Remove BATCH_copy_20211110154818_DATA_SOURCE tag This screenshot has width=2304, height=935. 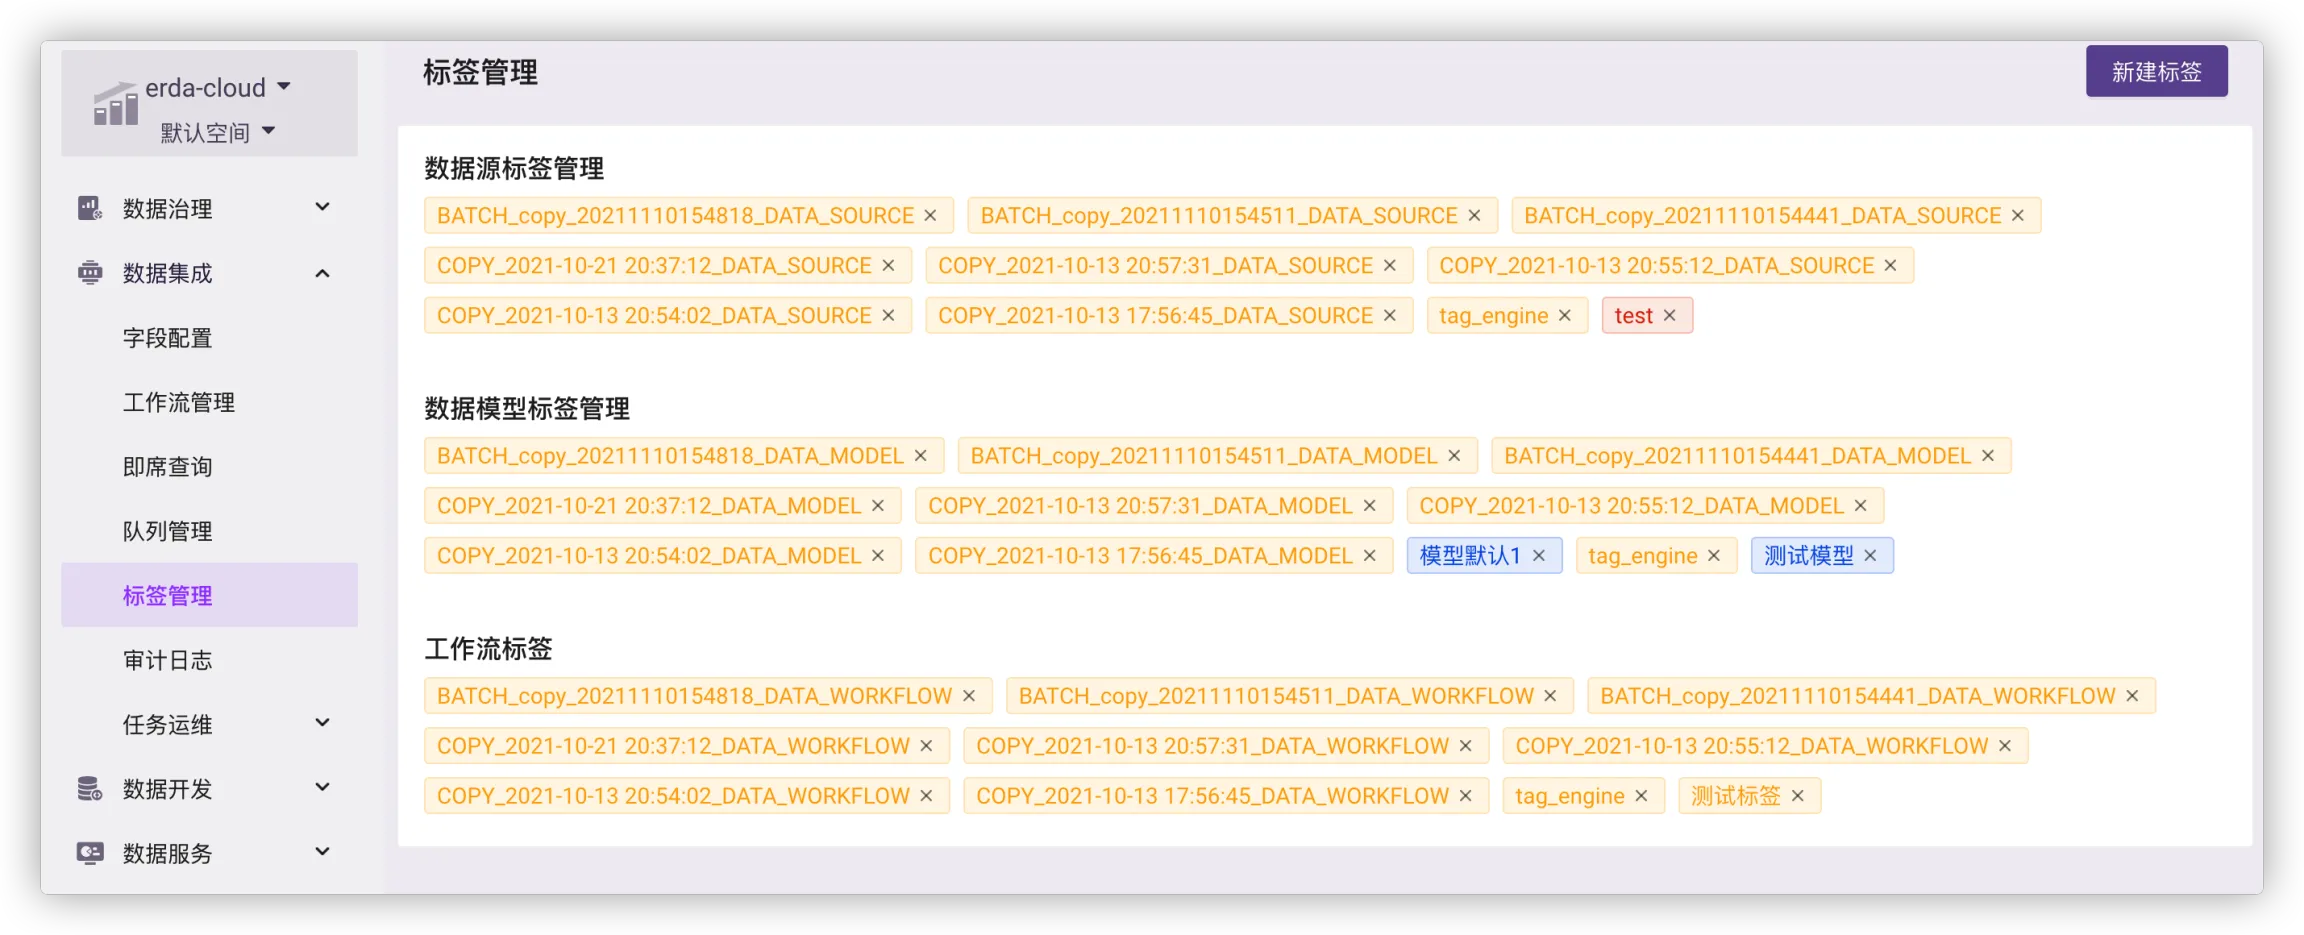(x=930, y=216)
